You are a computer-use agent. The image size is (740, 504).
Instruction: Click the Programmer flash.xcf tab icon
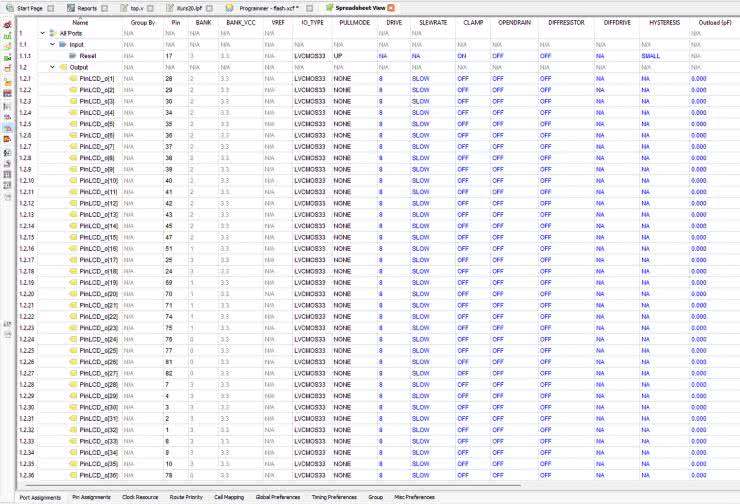tap(229, 7)
